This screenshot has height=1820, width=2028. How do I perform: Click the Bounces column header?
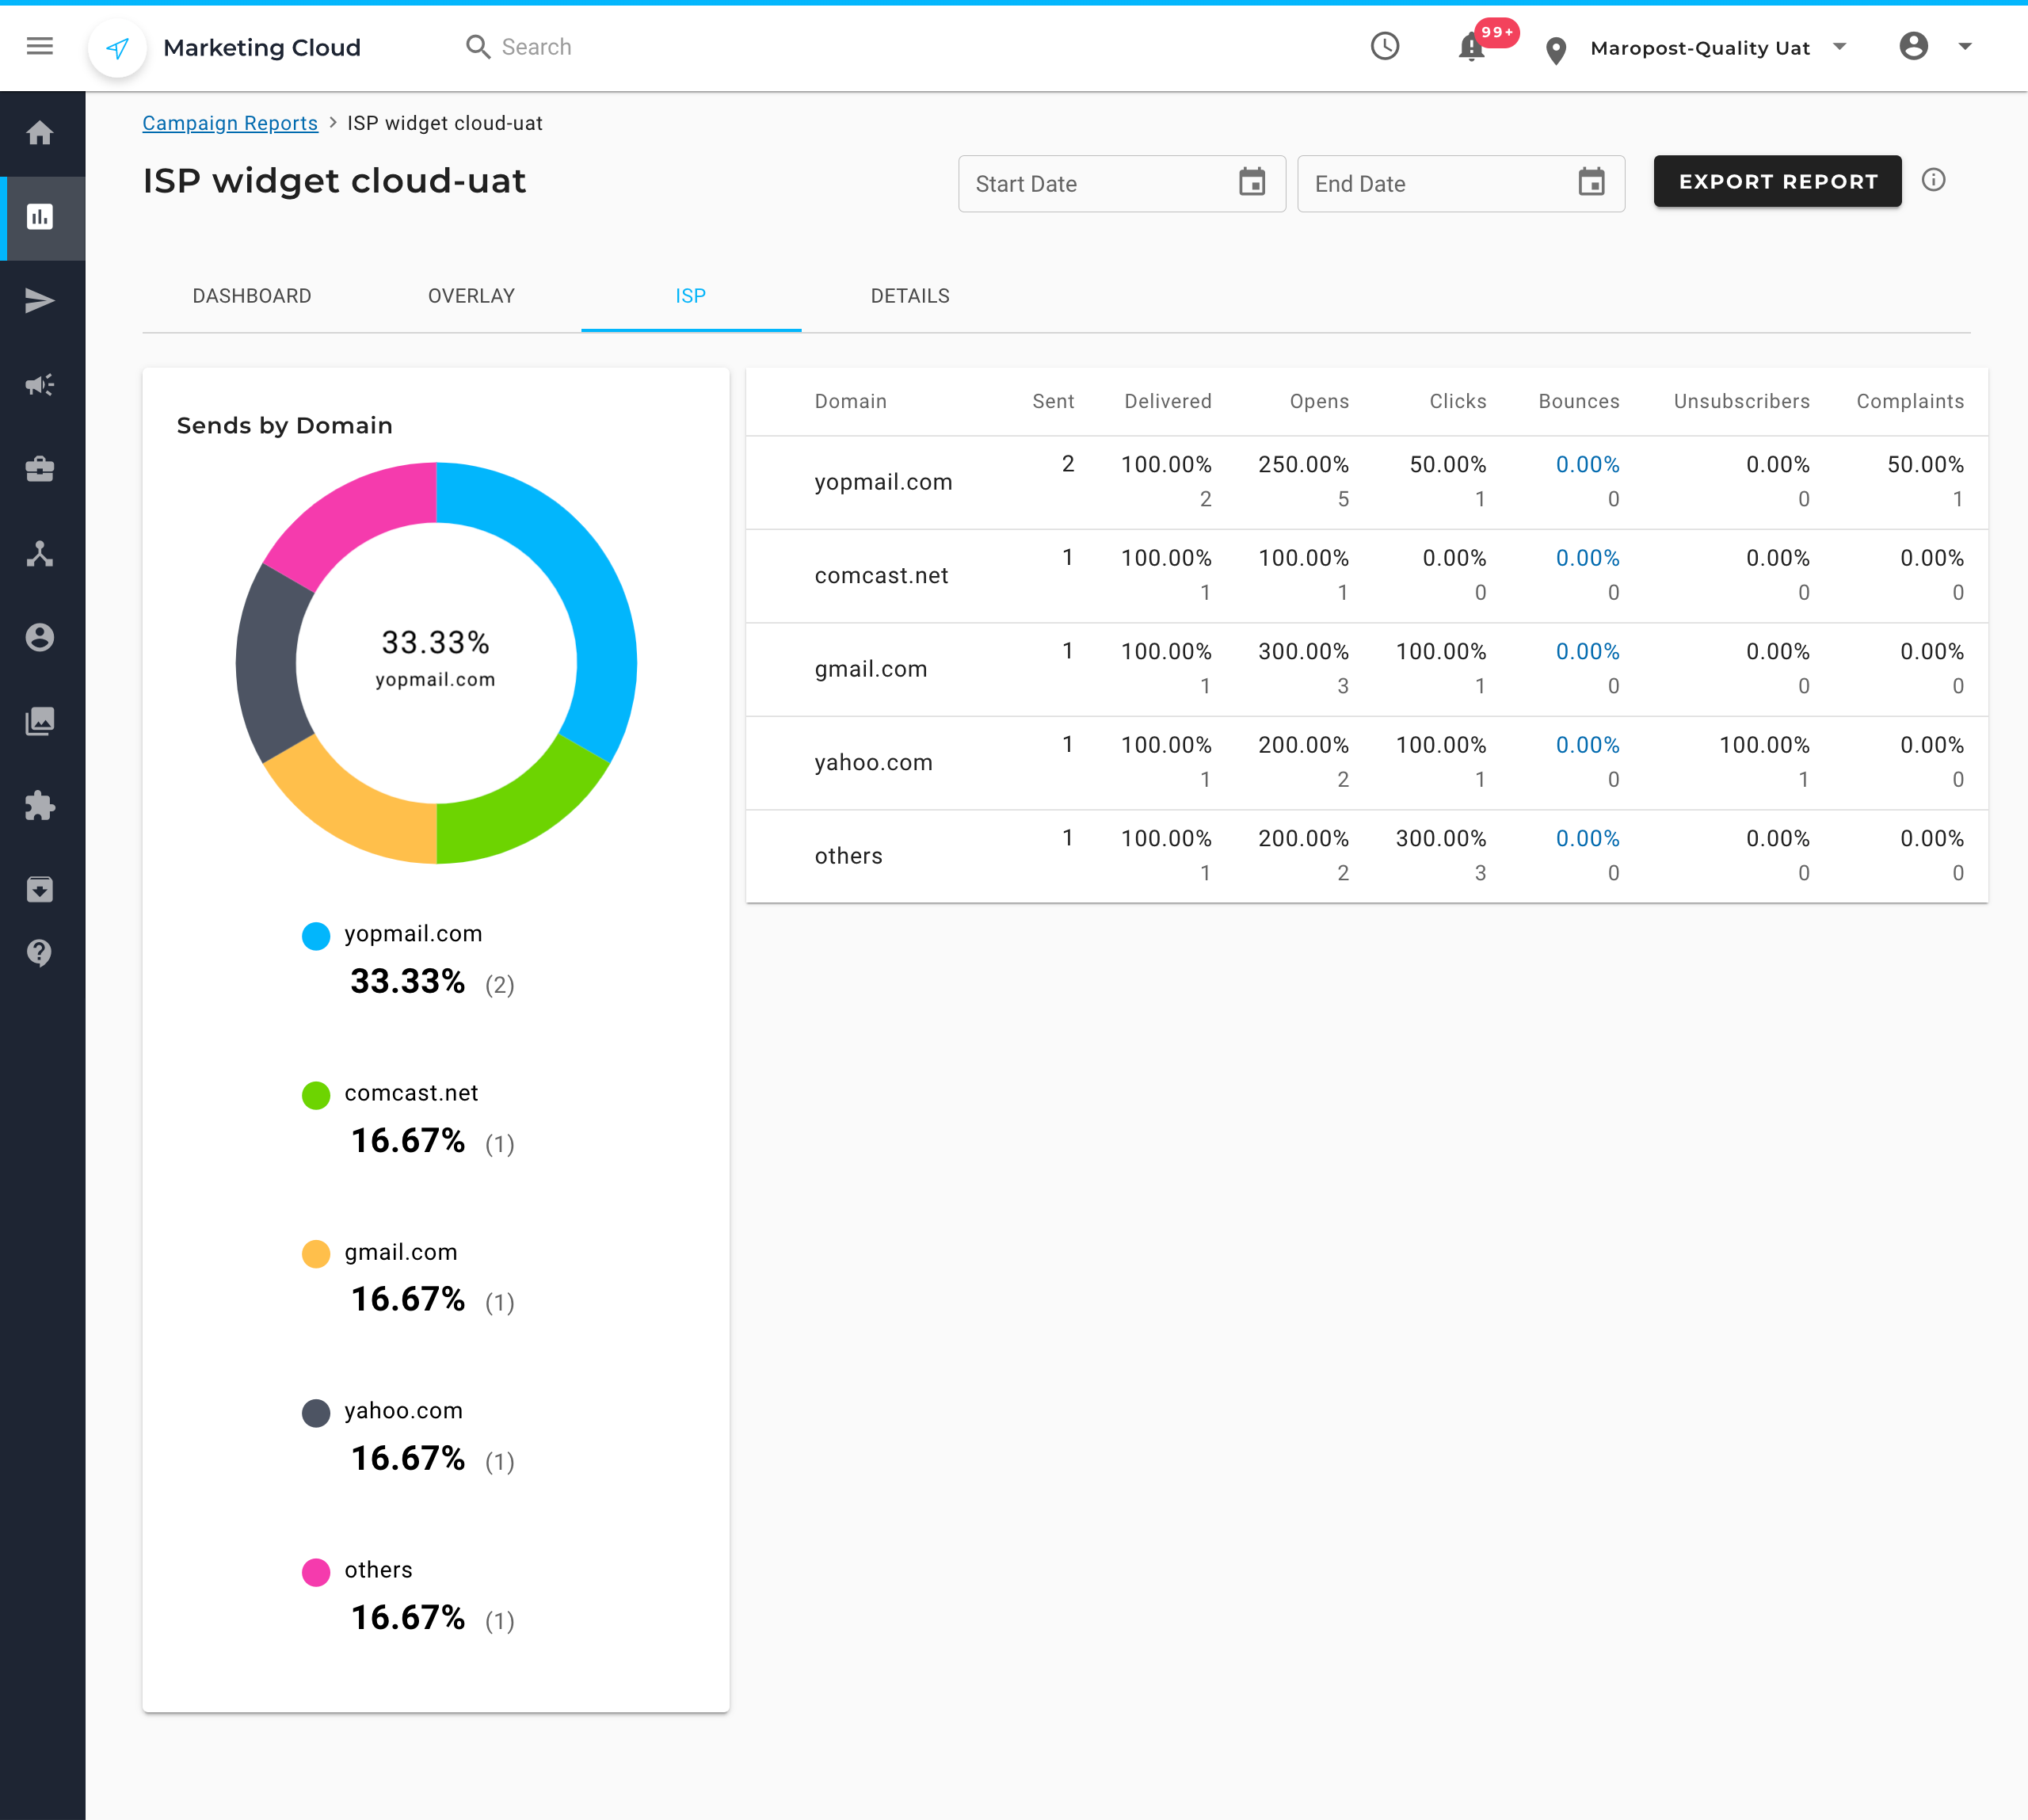pos(1579,401)
